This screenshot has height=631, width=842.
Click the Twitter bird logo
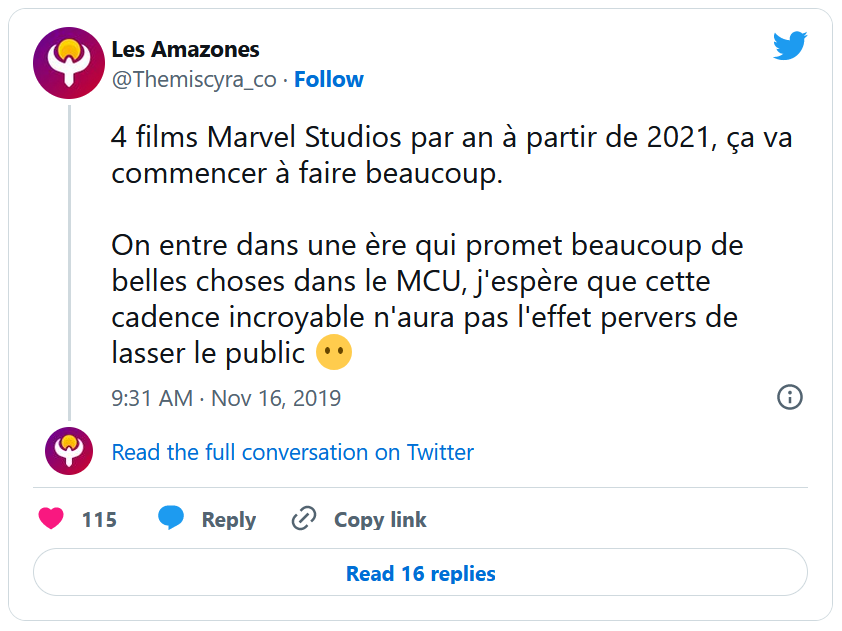[789, 46]
